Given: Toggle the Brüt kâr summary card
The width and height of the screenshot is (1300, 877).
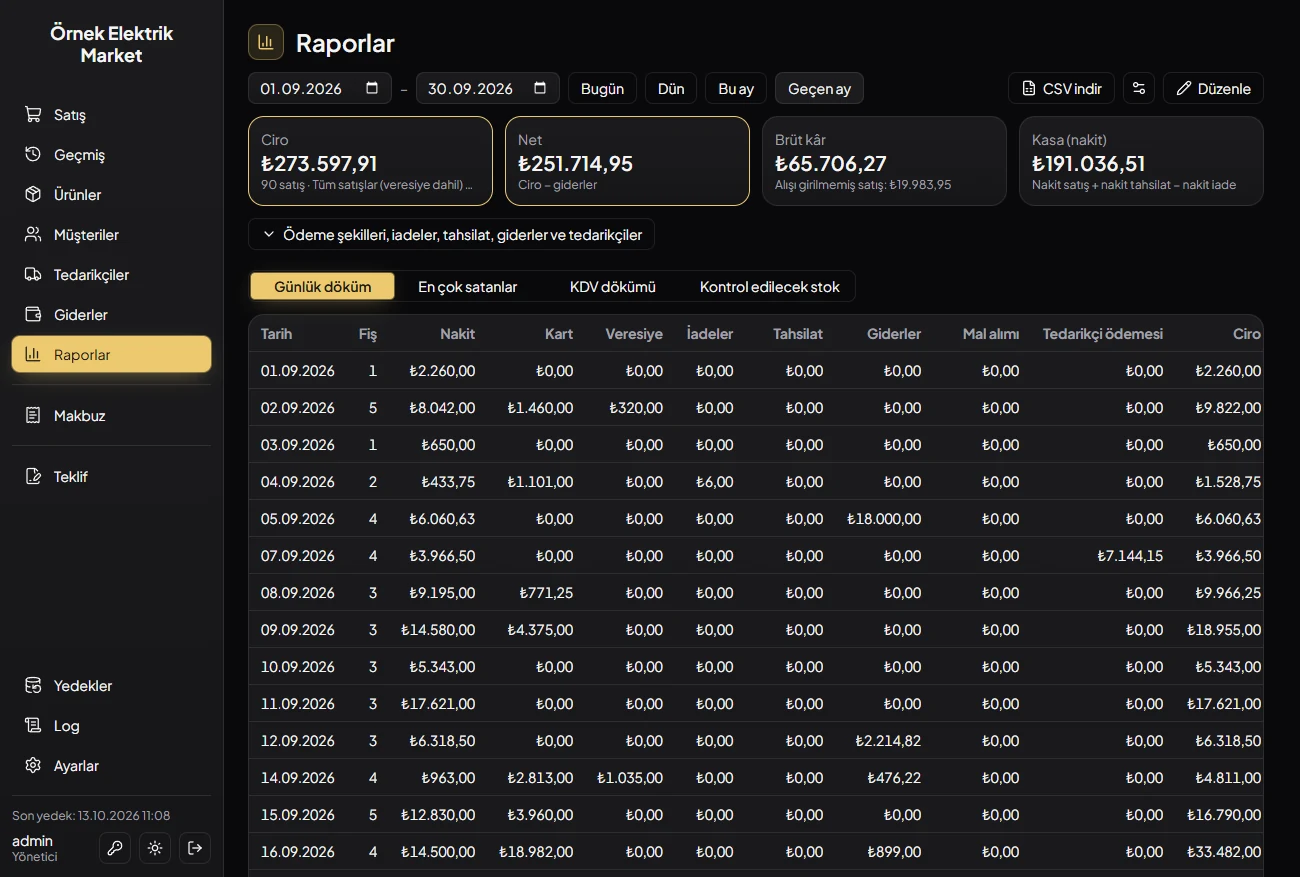Looking at the screenshot, I should click(884, 161).
